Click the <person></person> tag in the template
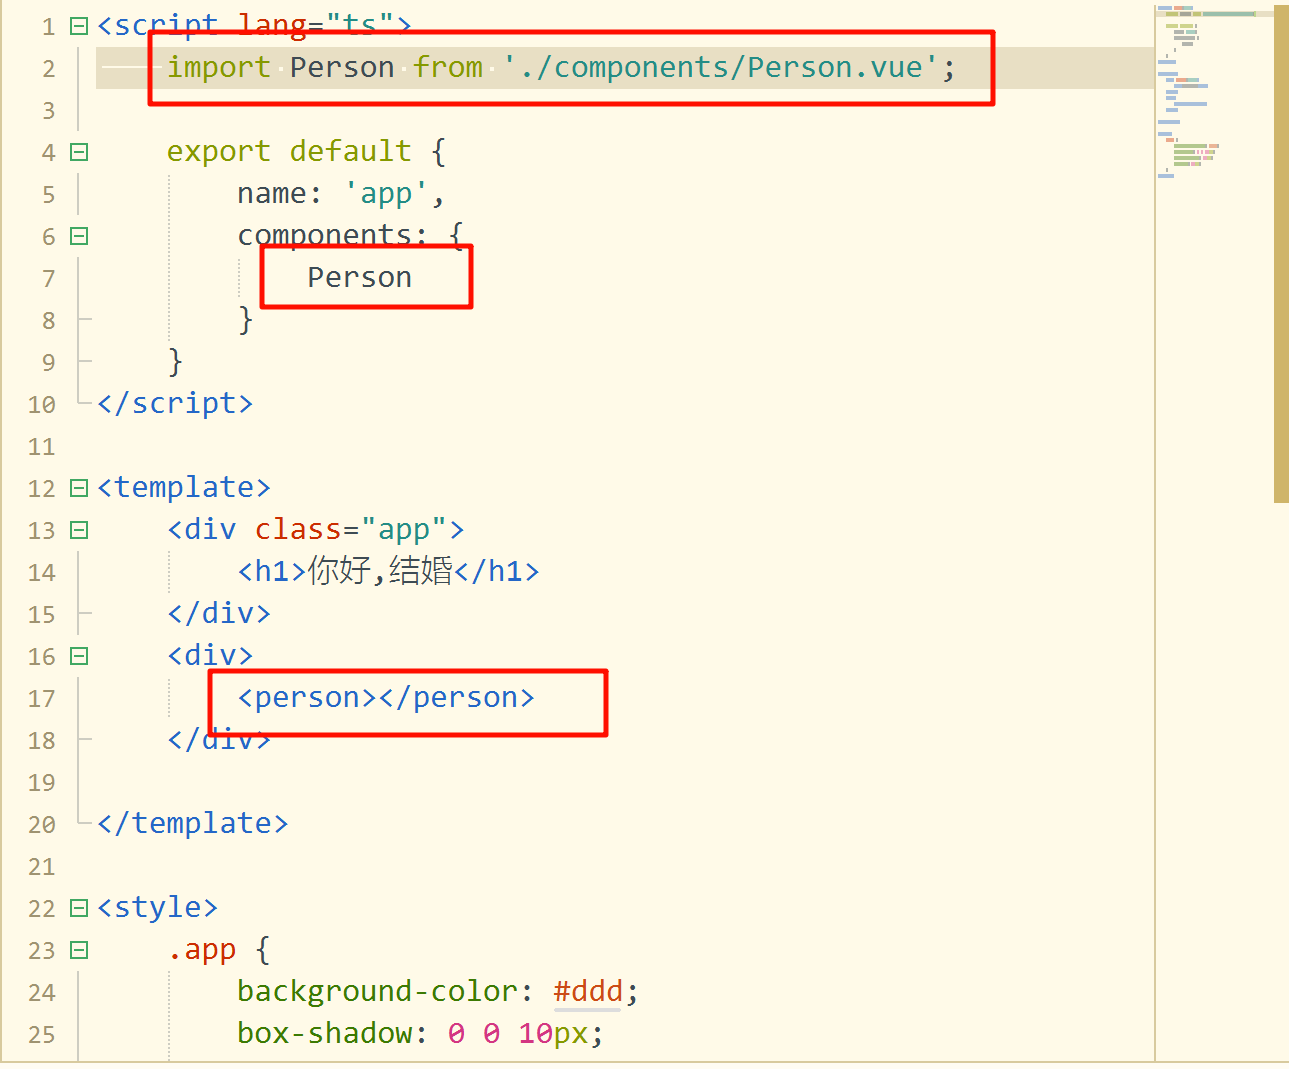The image size is (1289, 1069). (x=386, y=698)
